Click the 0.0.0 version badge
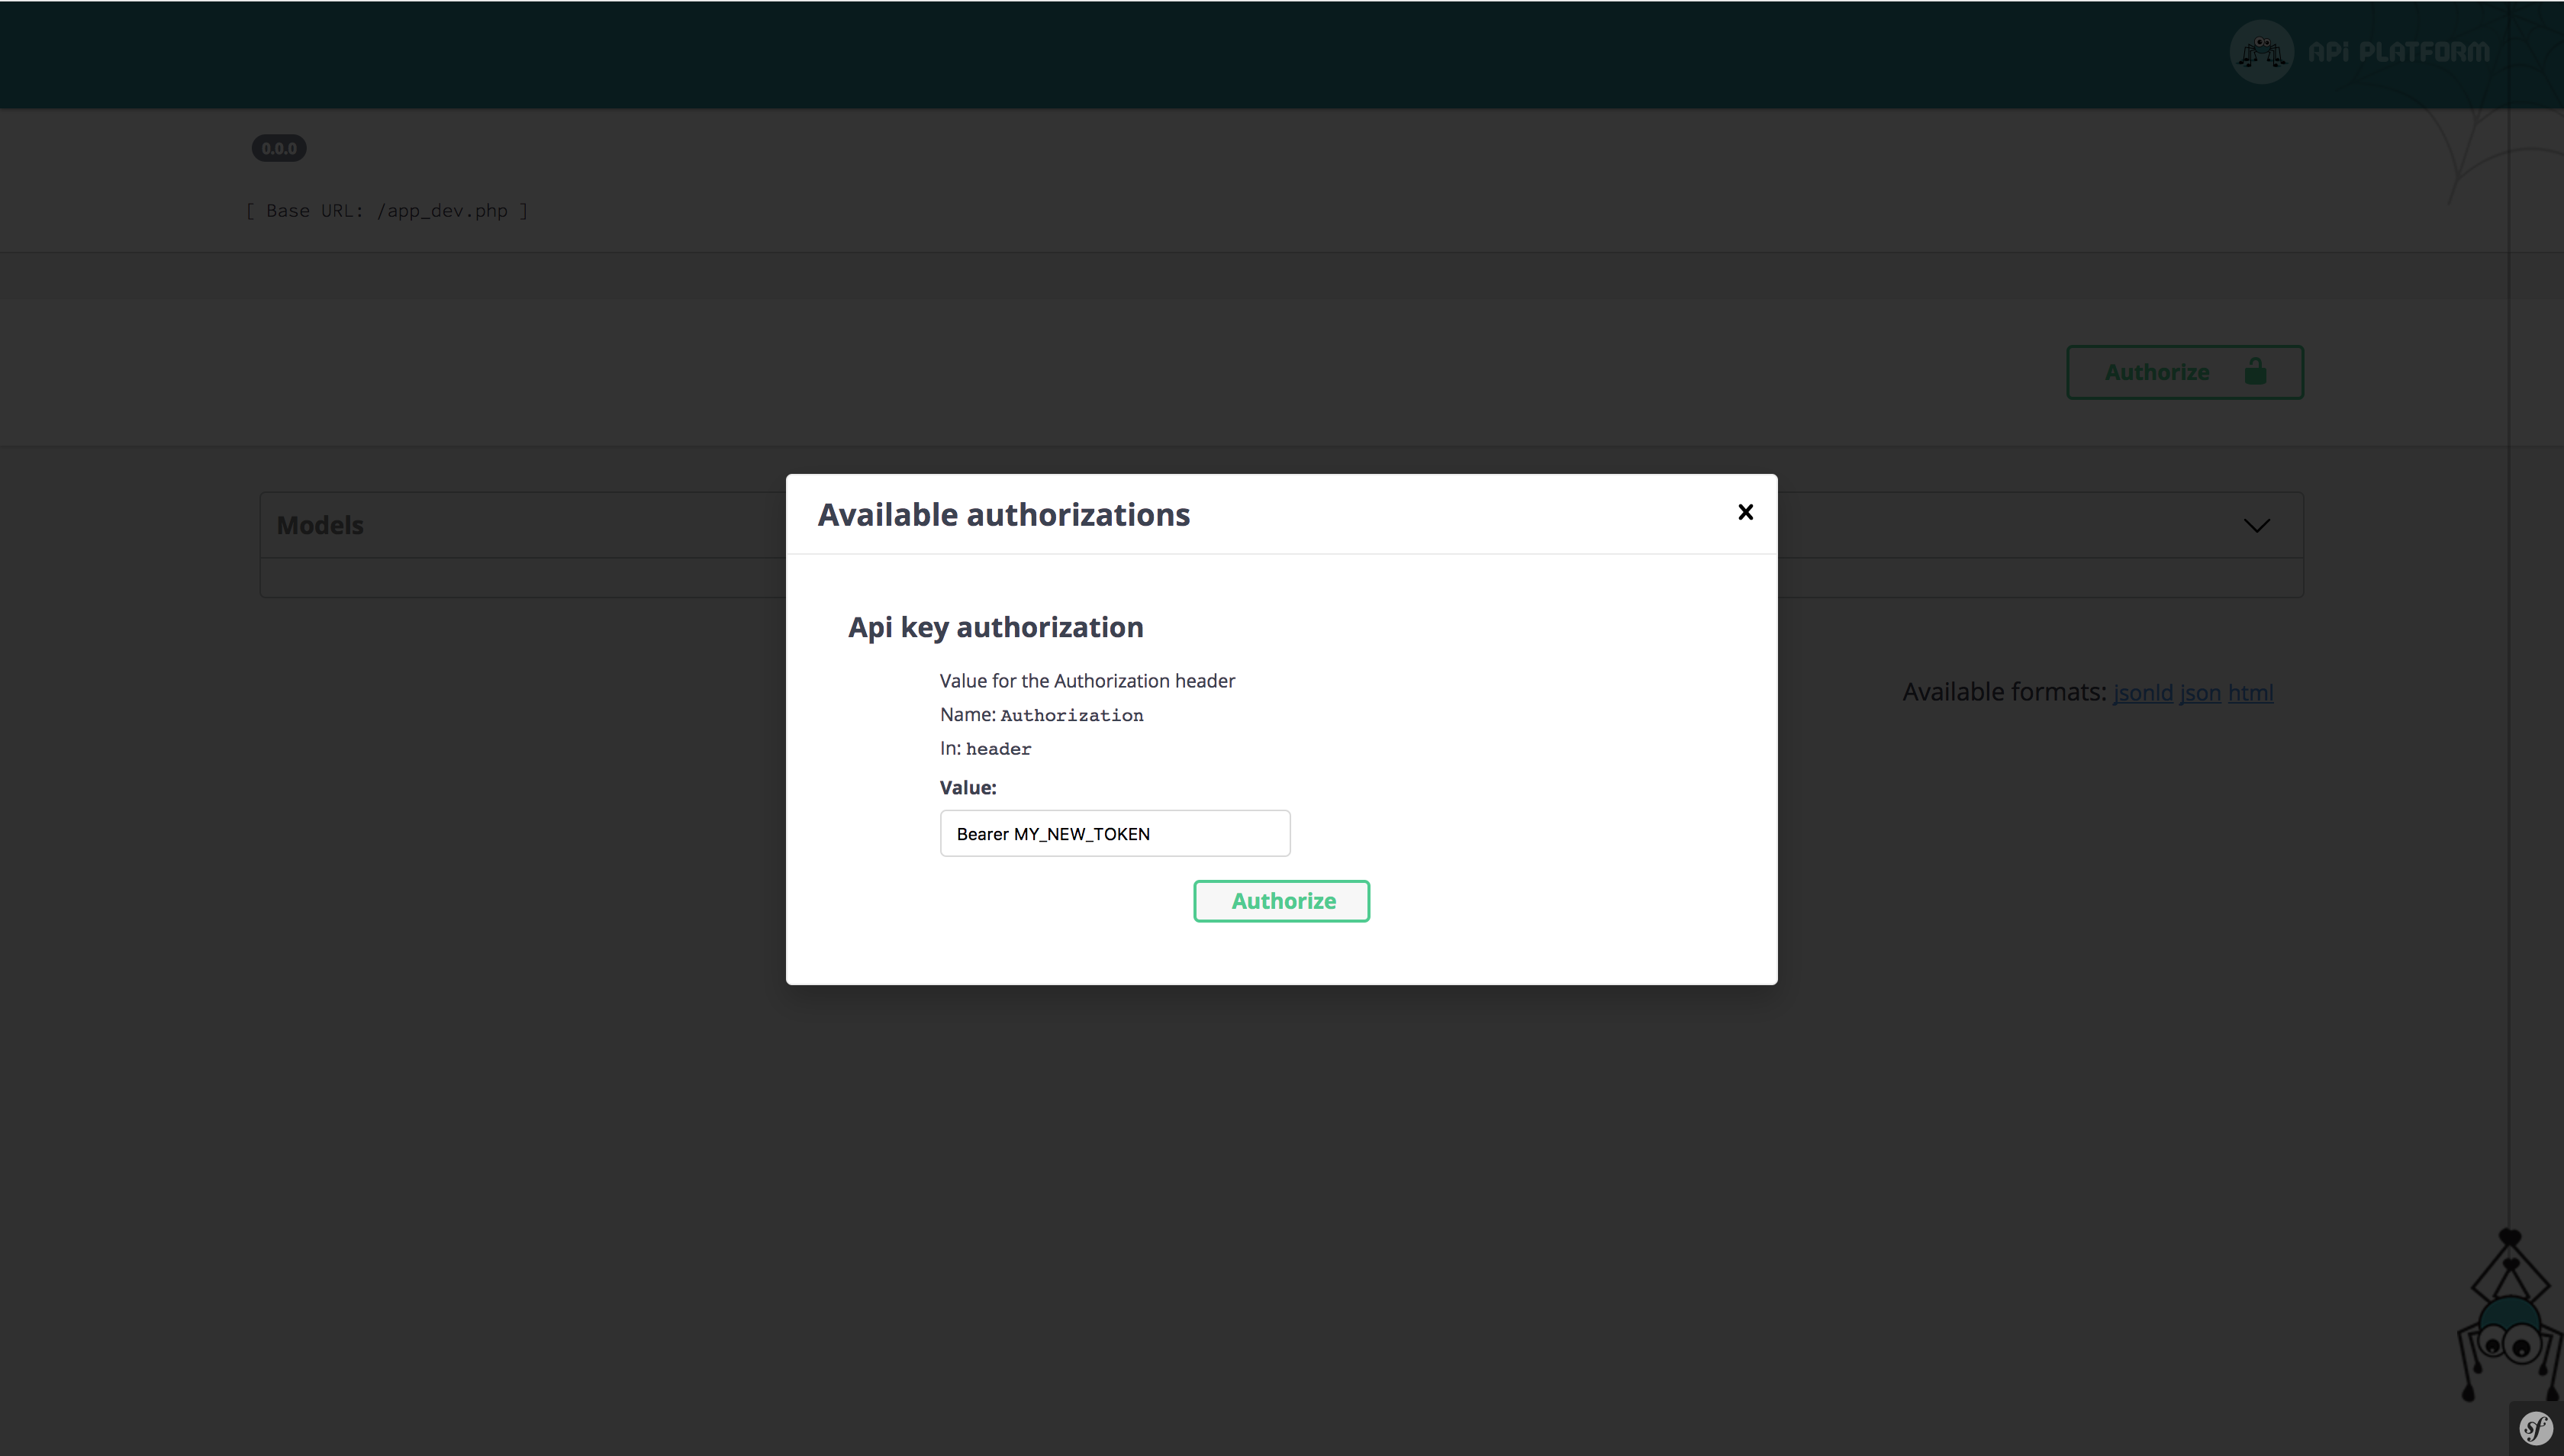 coord(279,147)
